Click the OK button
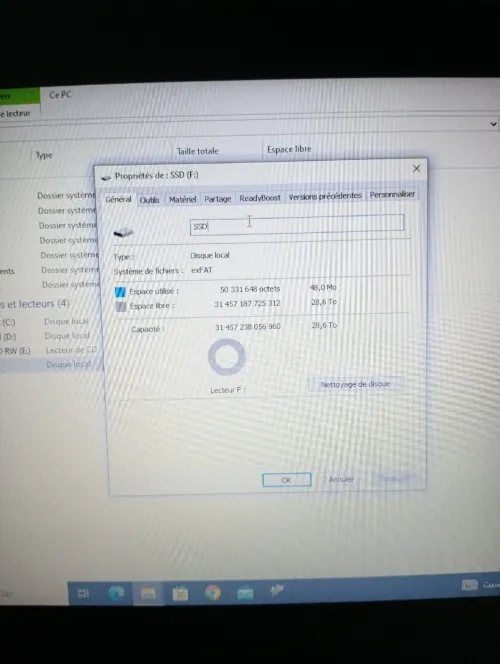Image resolution: width=500 pixels, height=664 pixels. (x=287, y=480)
